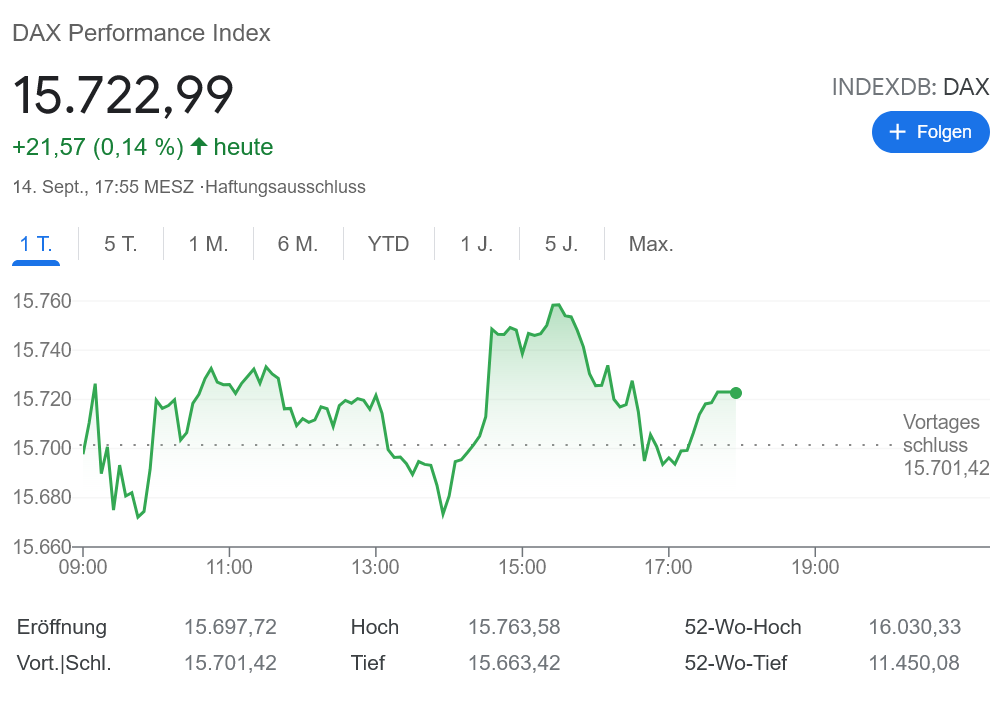
Task: Switch the chart to YTD
Action: [x=388, y=244]
